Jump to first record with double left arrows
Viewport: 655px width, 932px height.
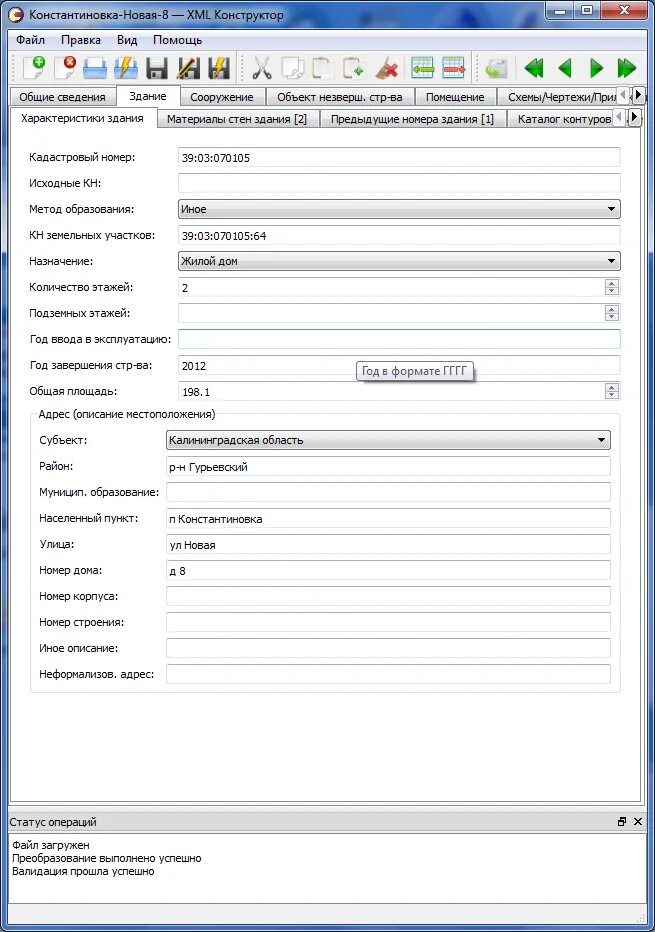click(x=533, y=68)
